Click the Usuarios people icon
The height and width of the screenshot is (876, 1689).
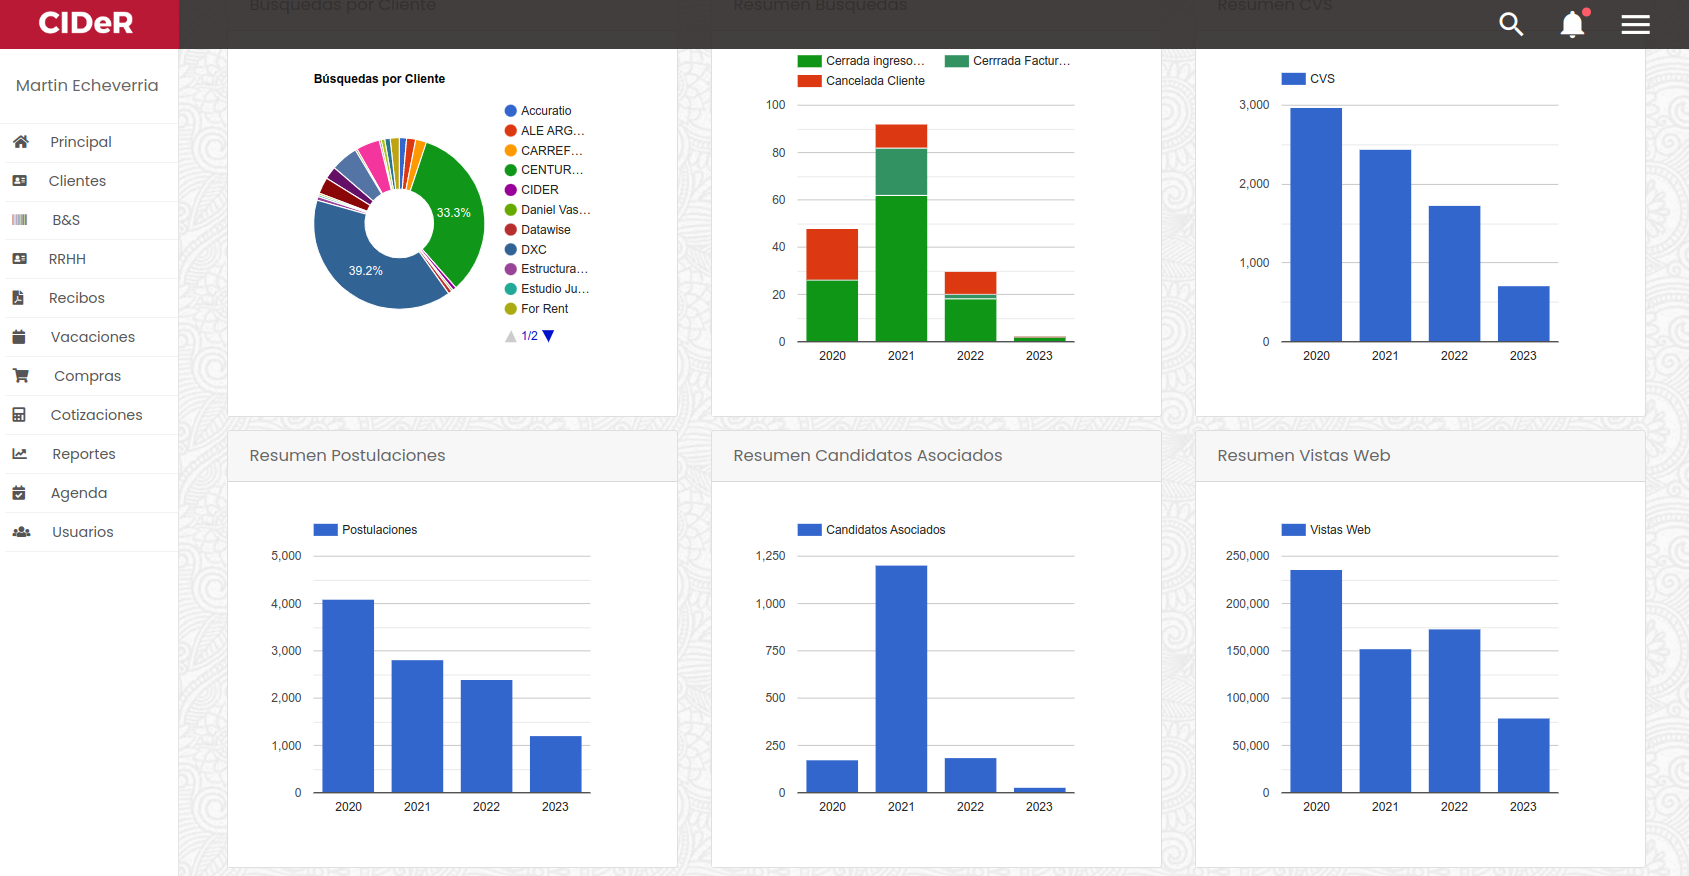(20, 532)
